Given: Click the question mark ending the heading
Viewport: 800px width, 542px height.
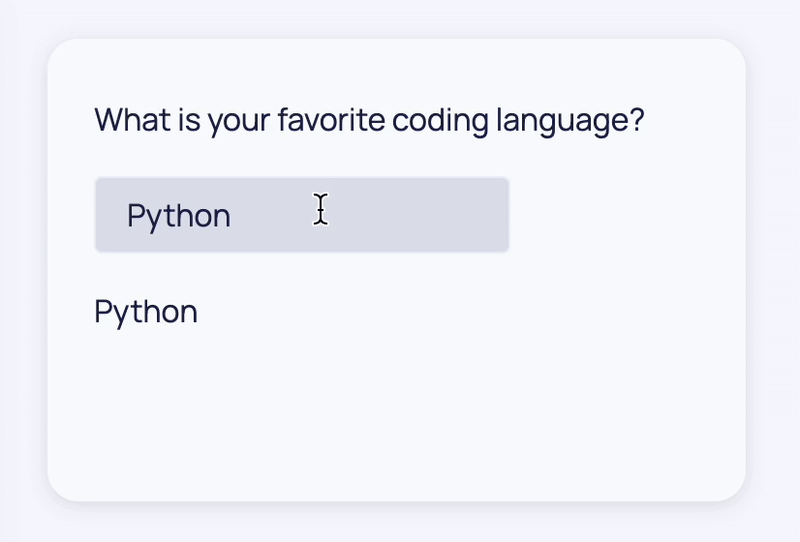Looking at the screenshot, I should (x=638, y=119).
